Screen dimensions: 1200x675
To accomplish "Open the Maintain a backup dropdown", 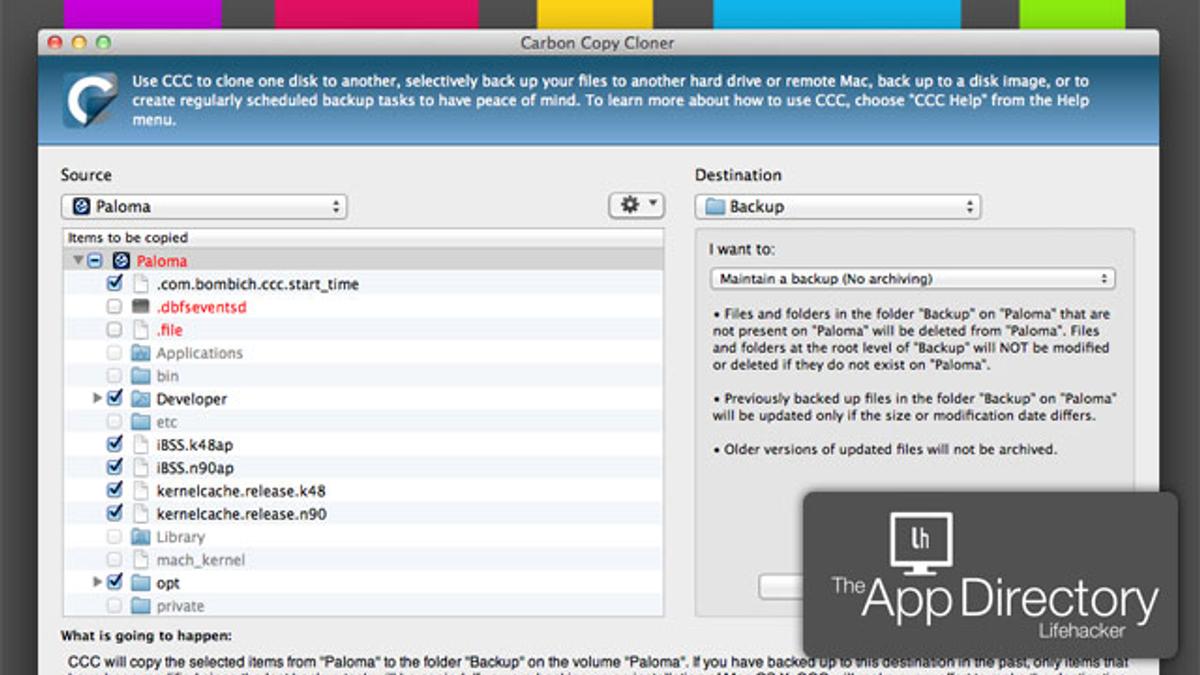I will [x=912, y=279].
